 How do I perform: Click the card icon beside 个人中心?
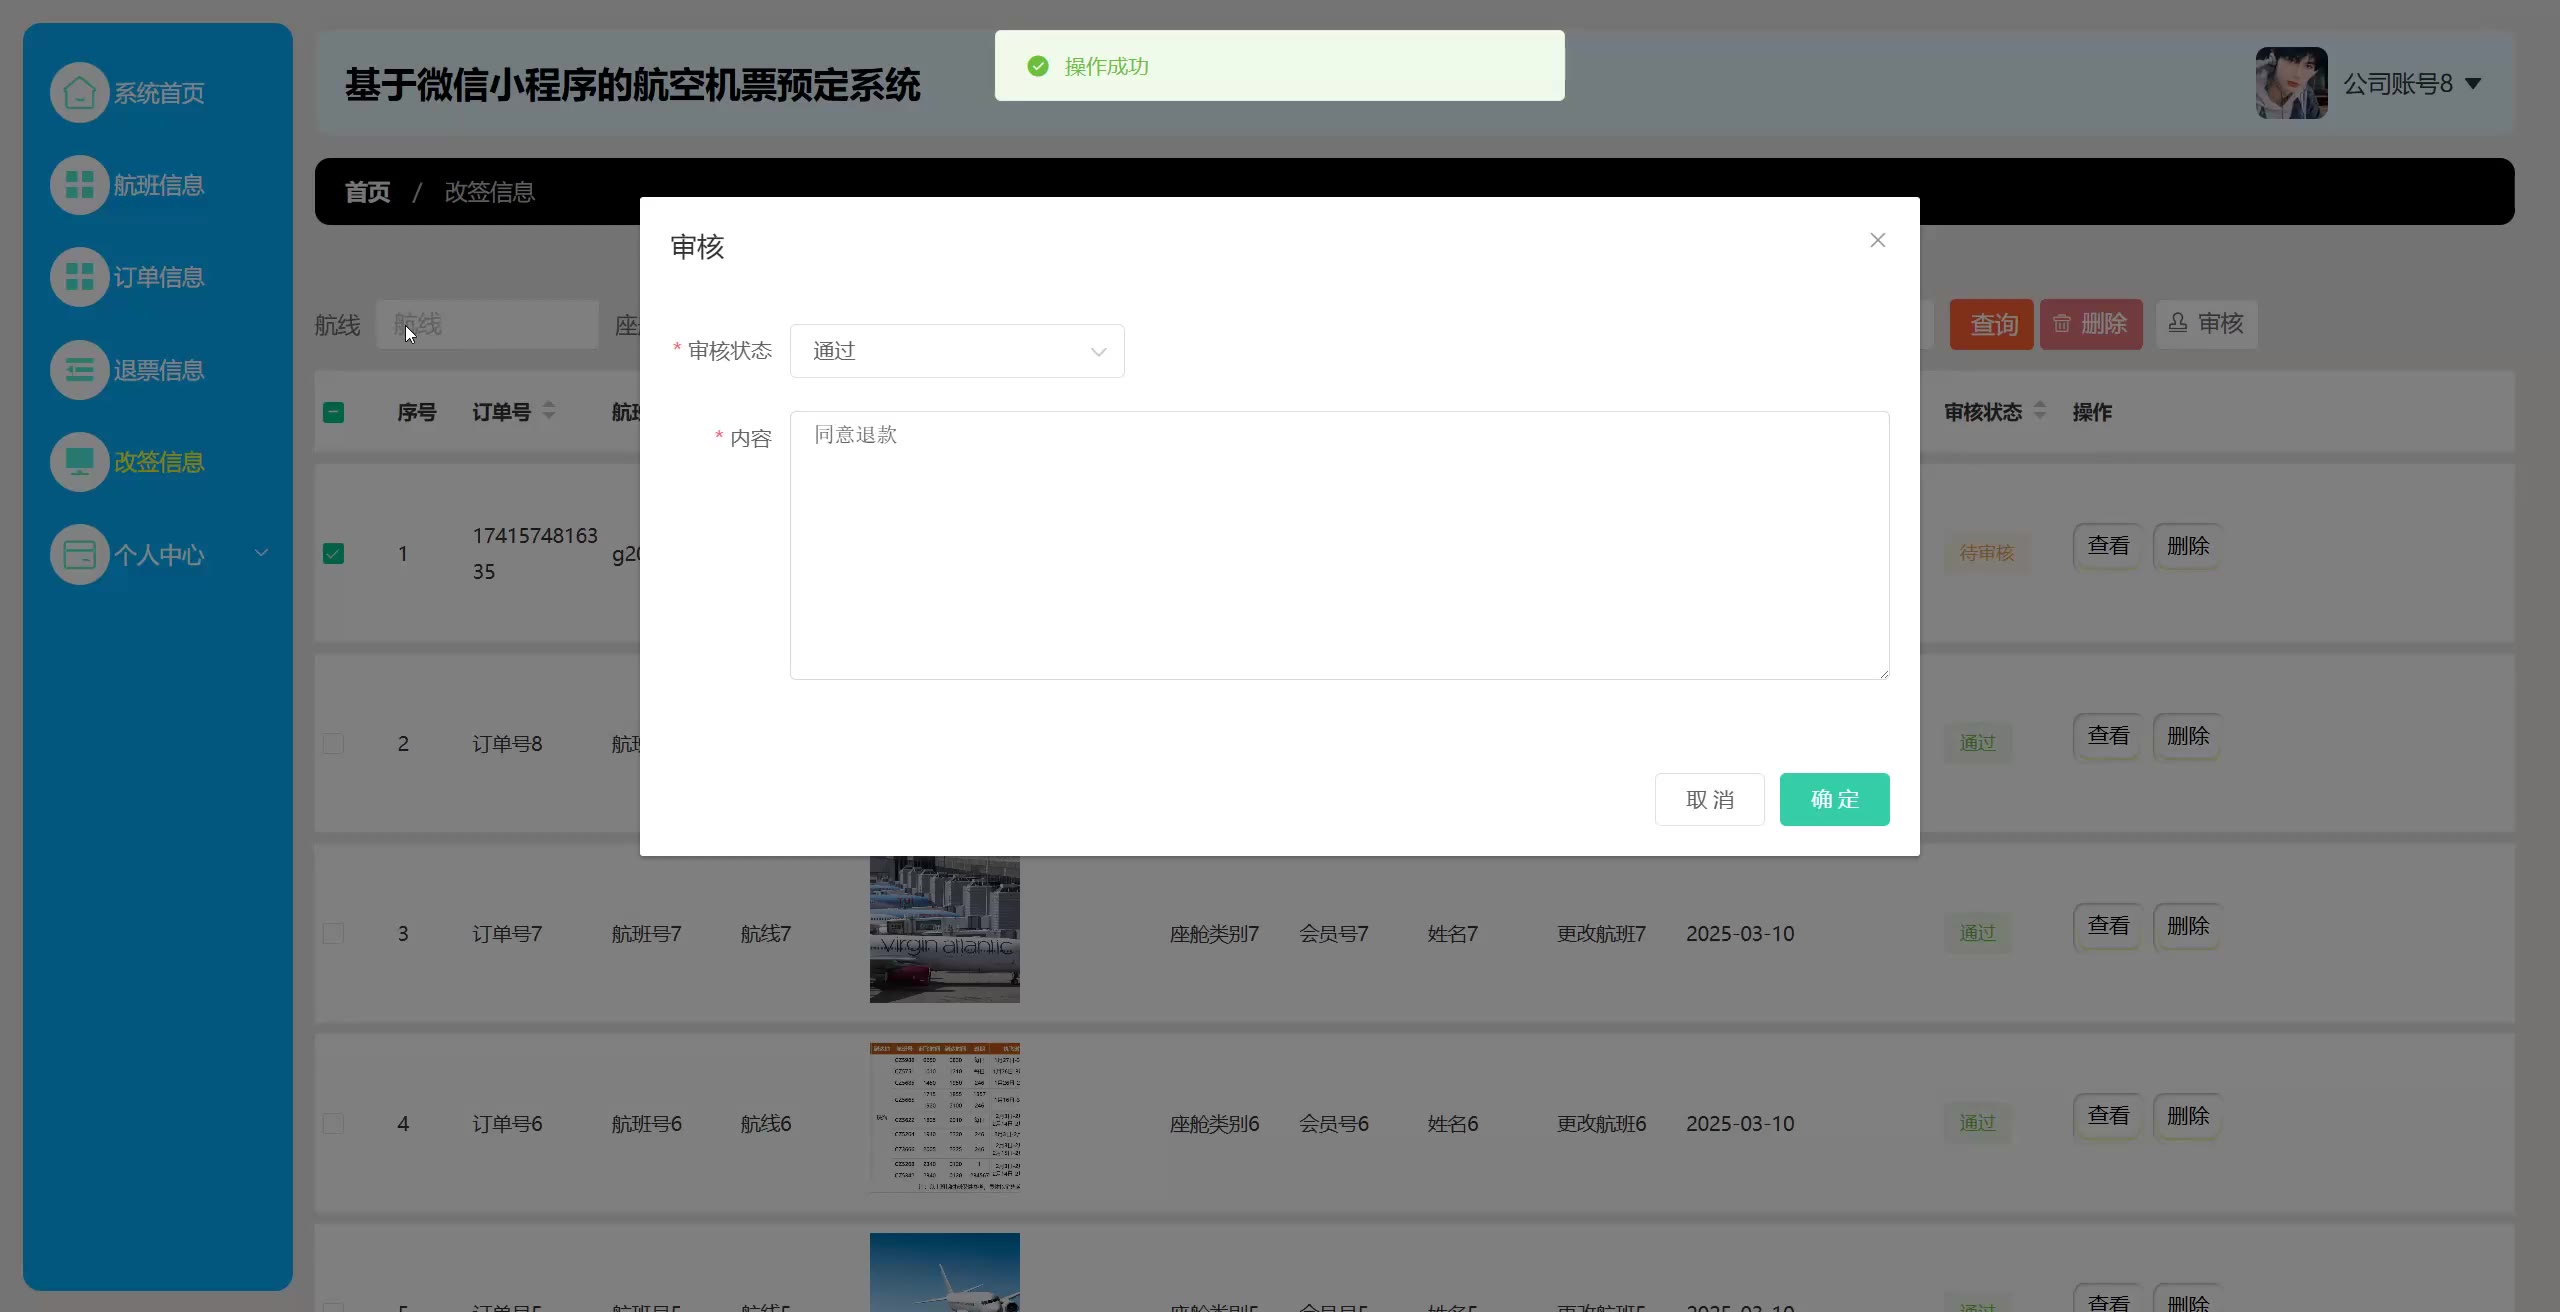click(x=79, y=554)
